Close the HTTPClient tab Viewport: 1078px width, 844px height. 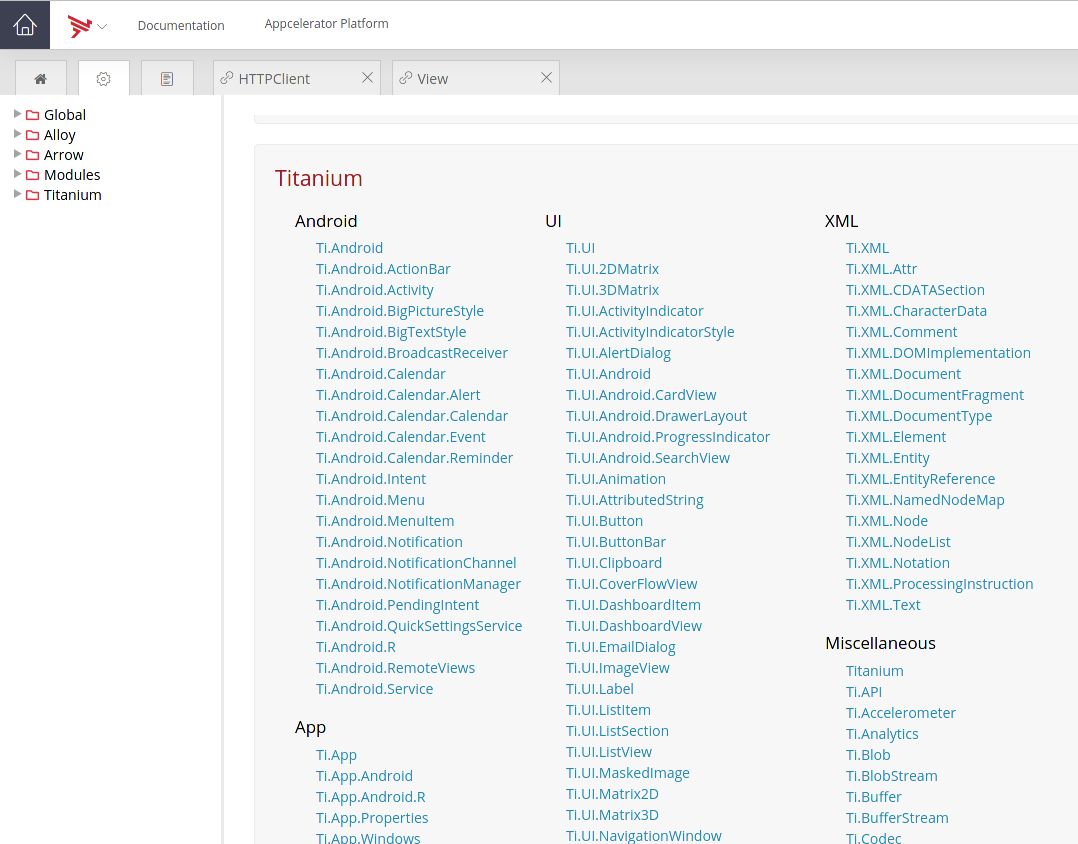pos(368,78)
